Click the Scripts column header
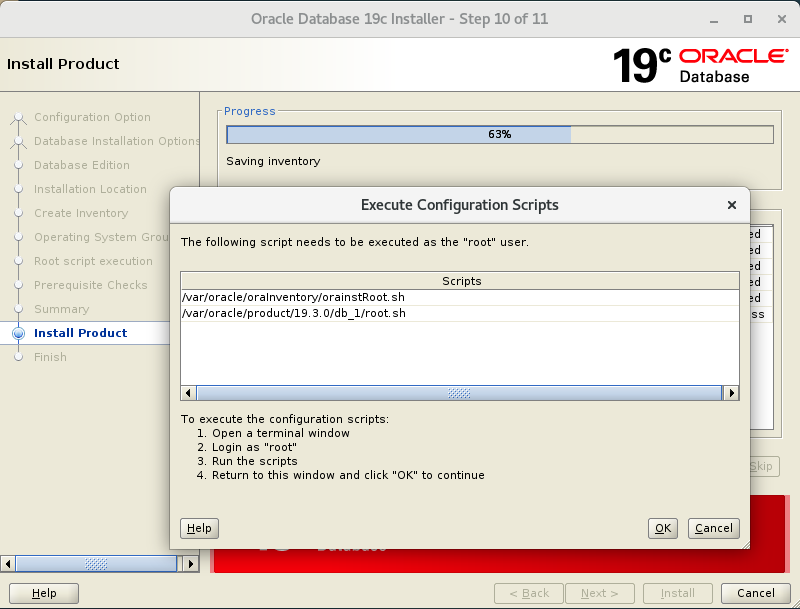 460,281
